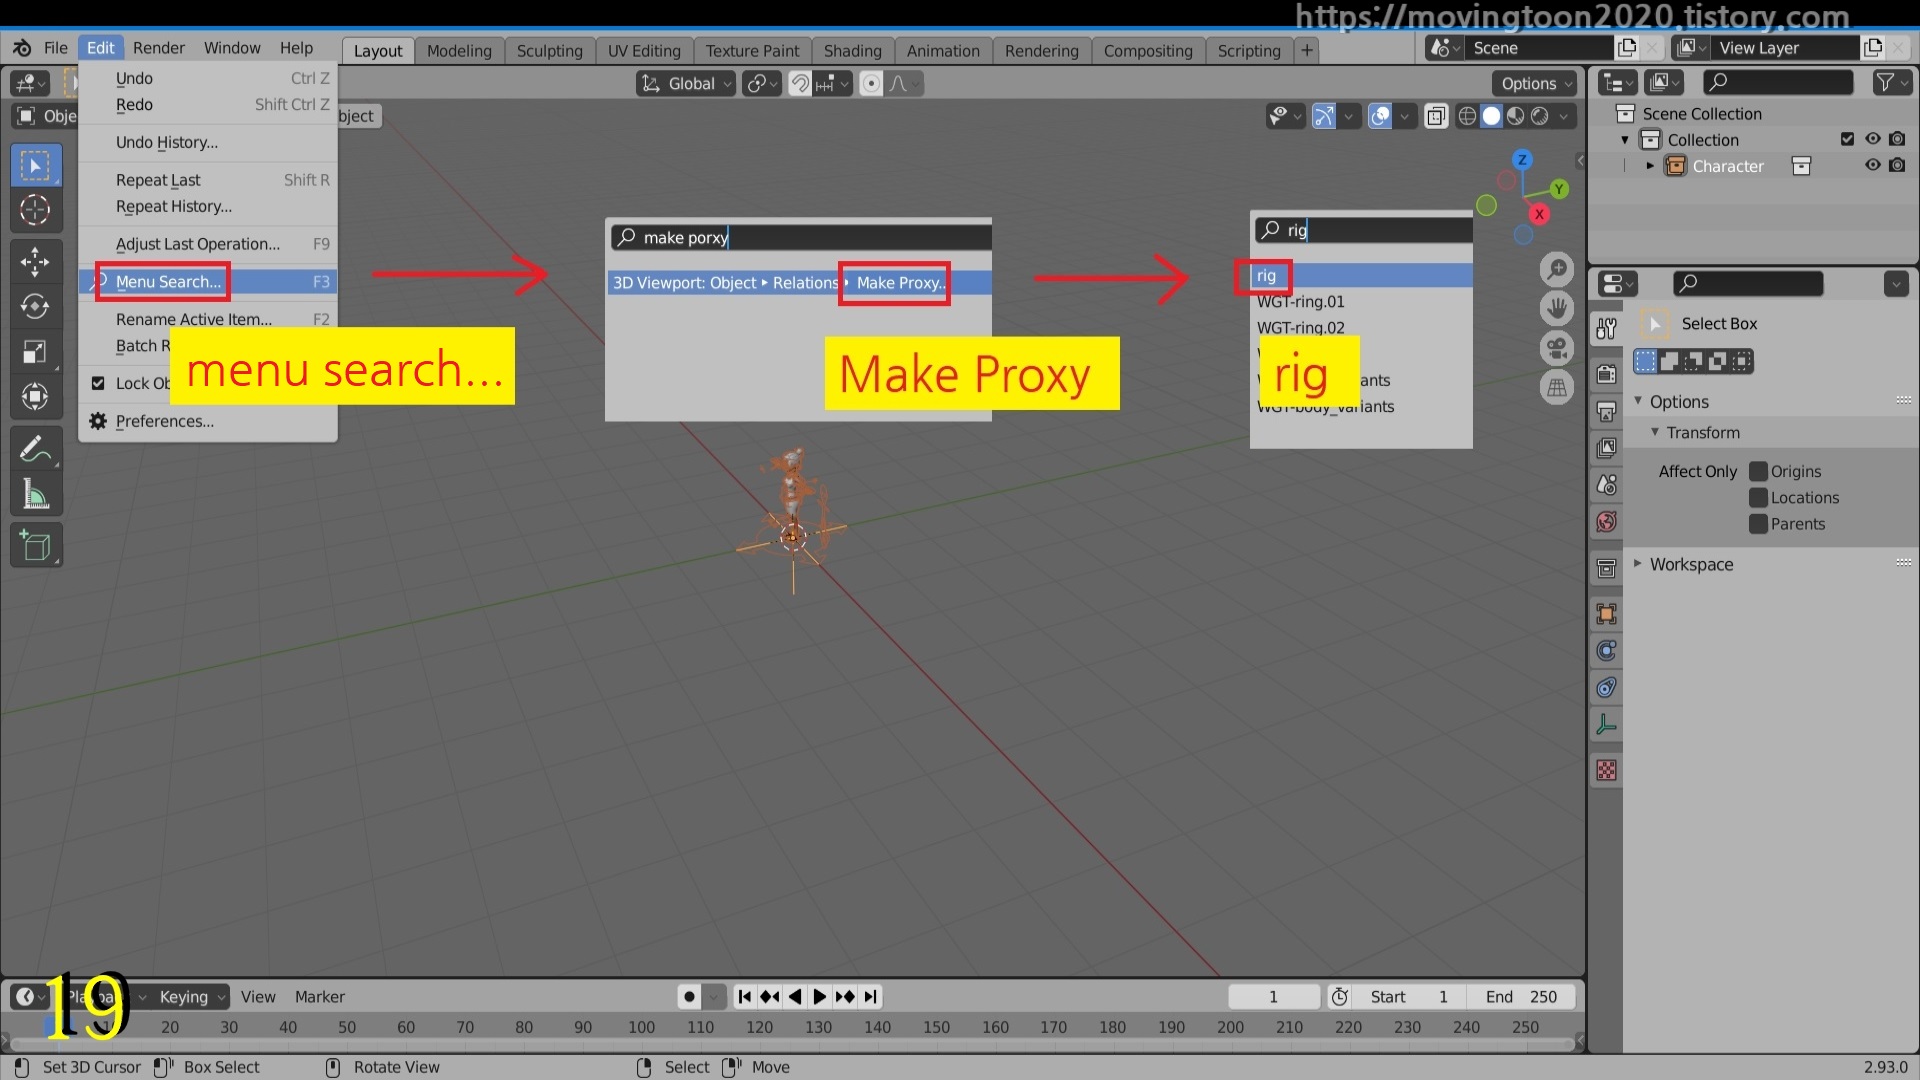Open the Texture properties tab

click(1606, 771)
